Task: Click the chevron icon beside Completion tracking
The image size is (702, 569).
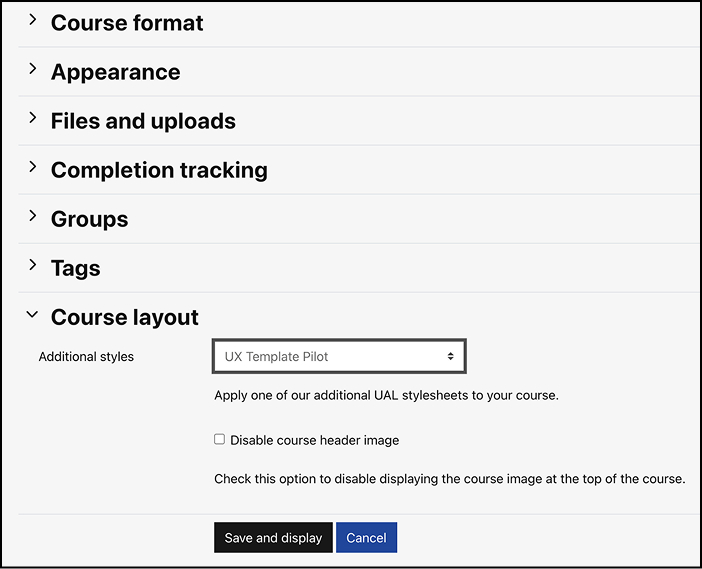Action: (x=32, y=168)
